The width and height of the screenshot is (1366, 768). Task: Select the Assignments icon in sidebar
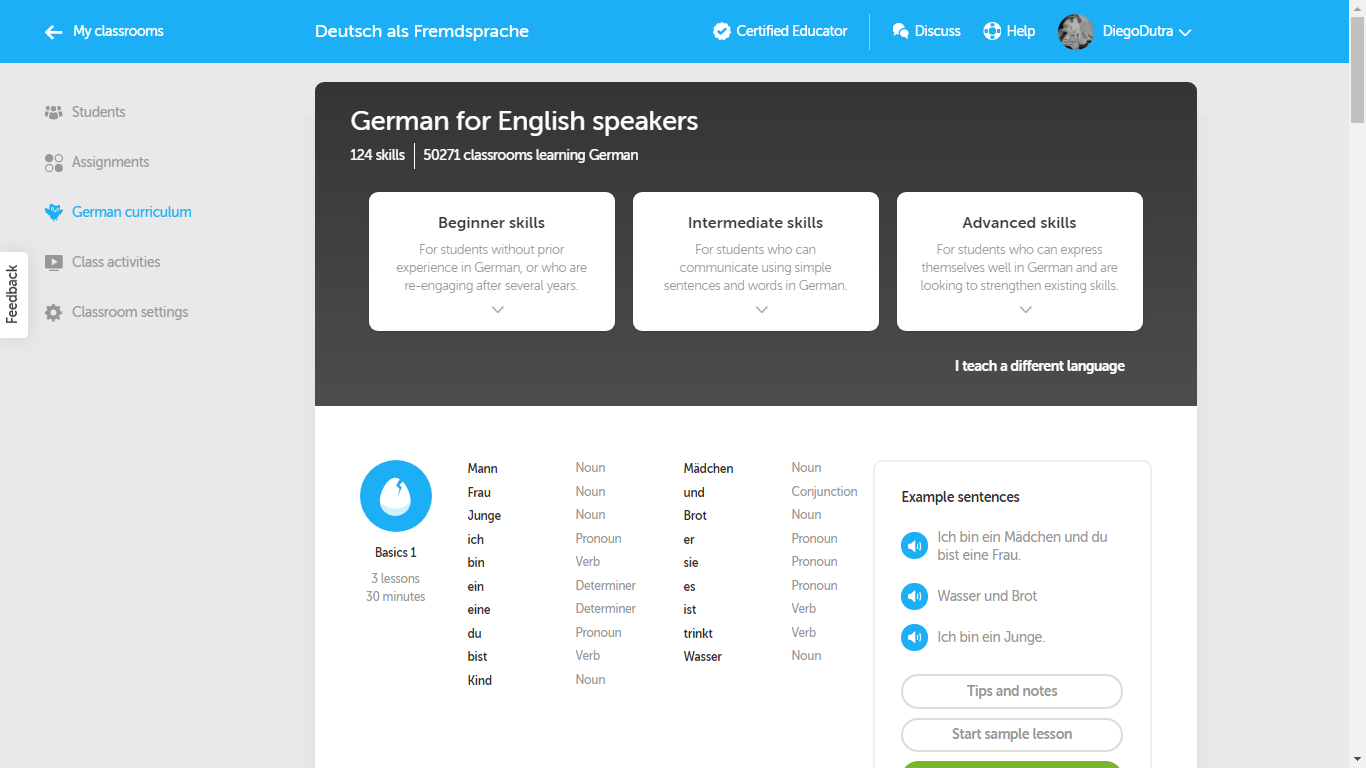pyautogui.click(x=53, y=161)
